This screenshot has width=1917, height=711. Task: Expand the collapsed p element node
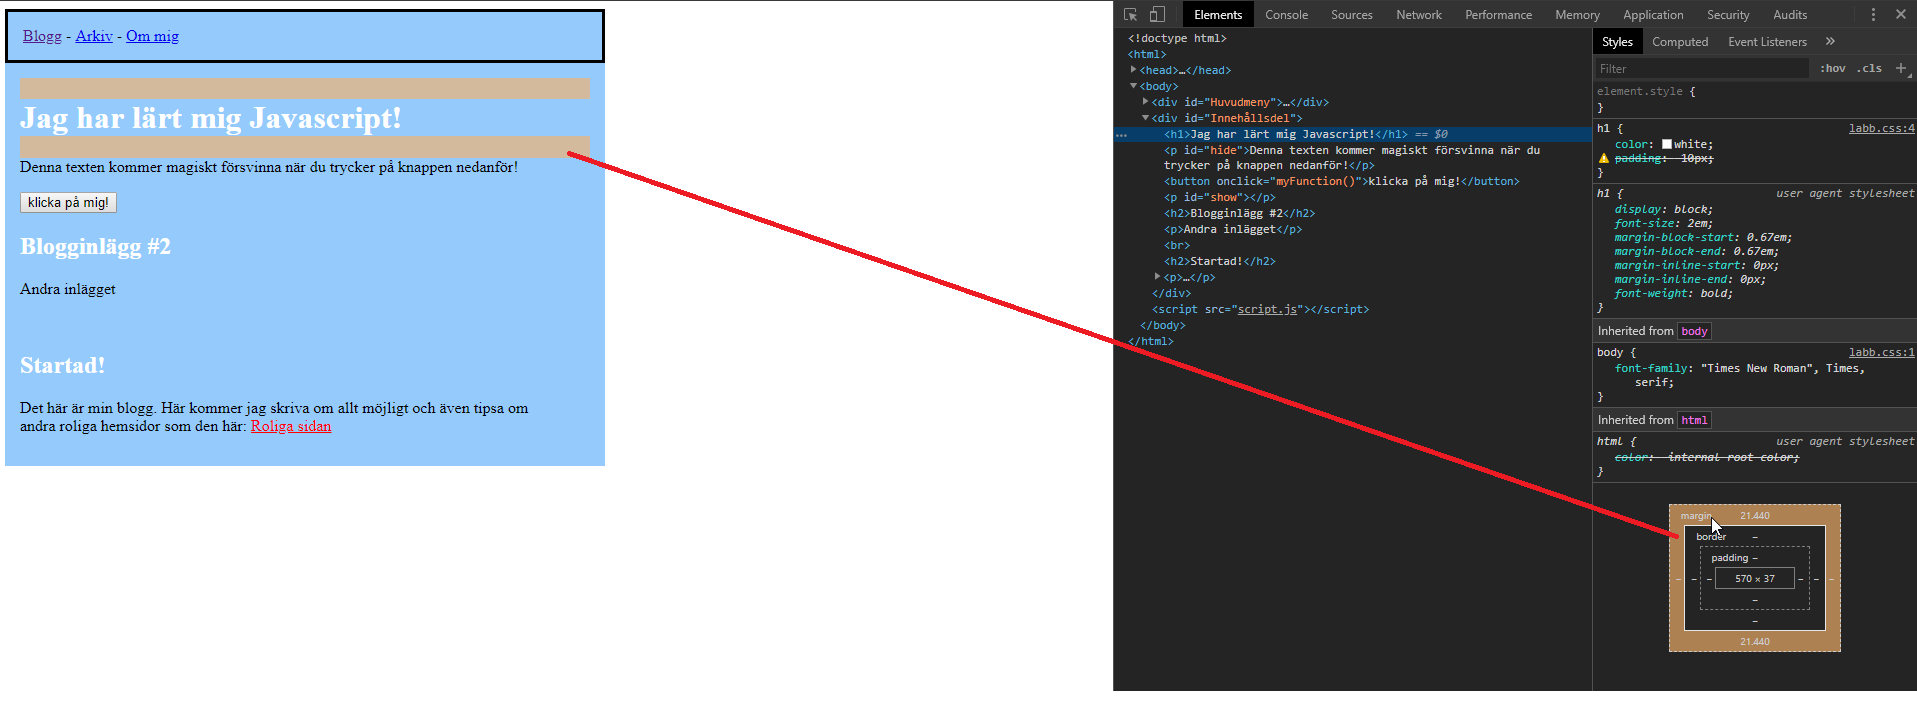point(1157,277)
